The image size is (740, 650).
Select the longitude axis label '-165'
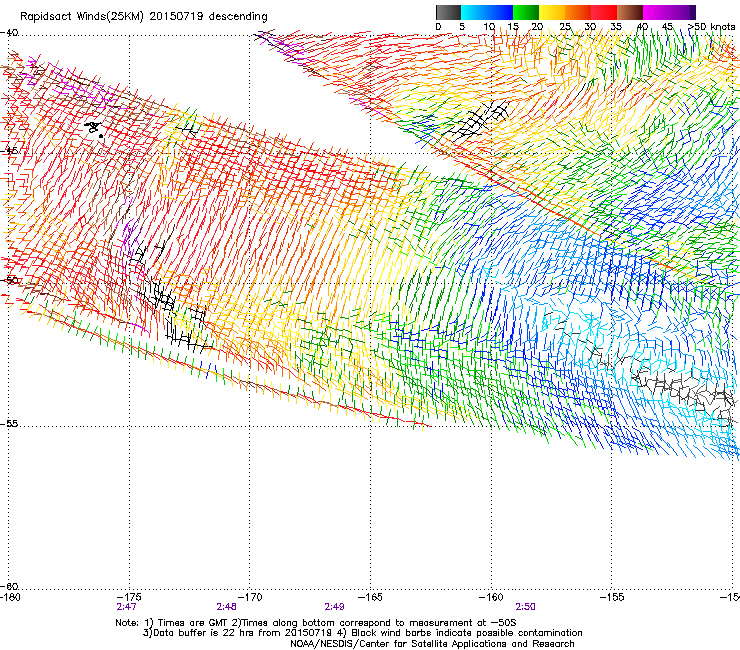[x=370, y=597]
